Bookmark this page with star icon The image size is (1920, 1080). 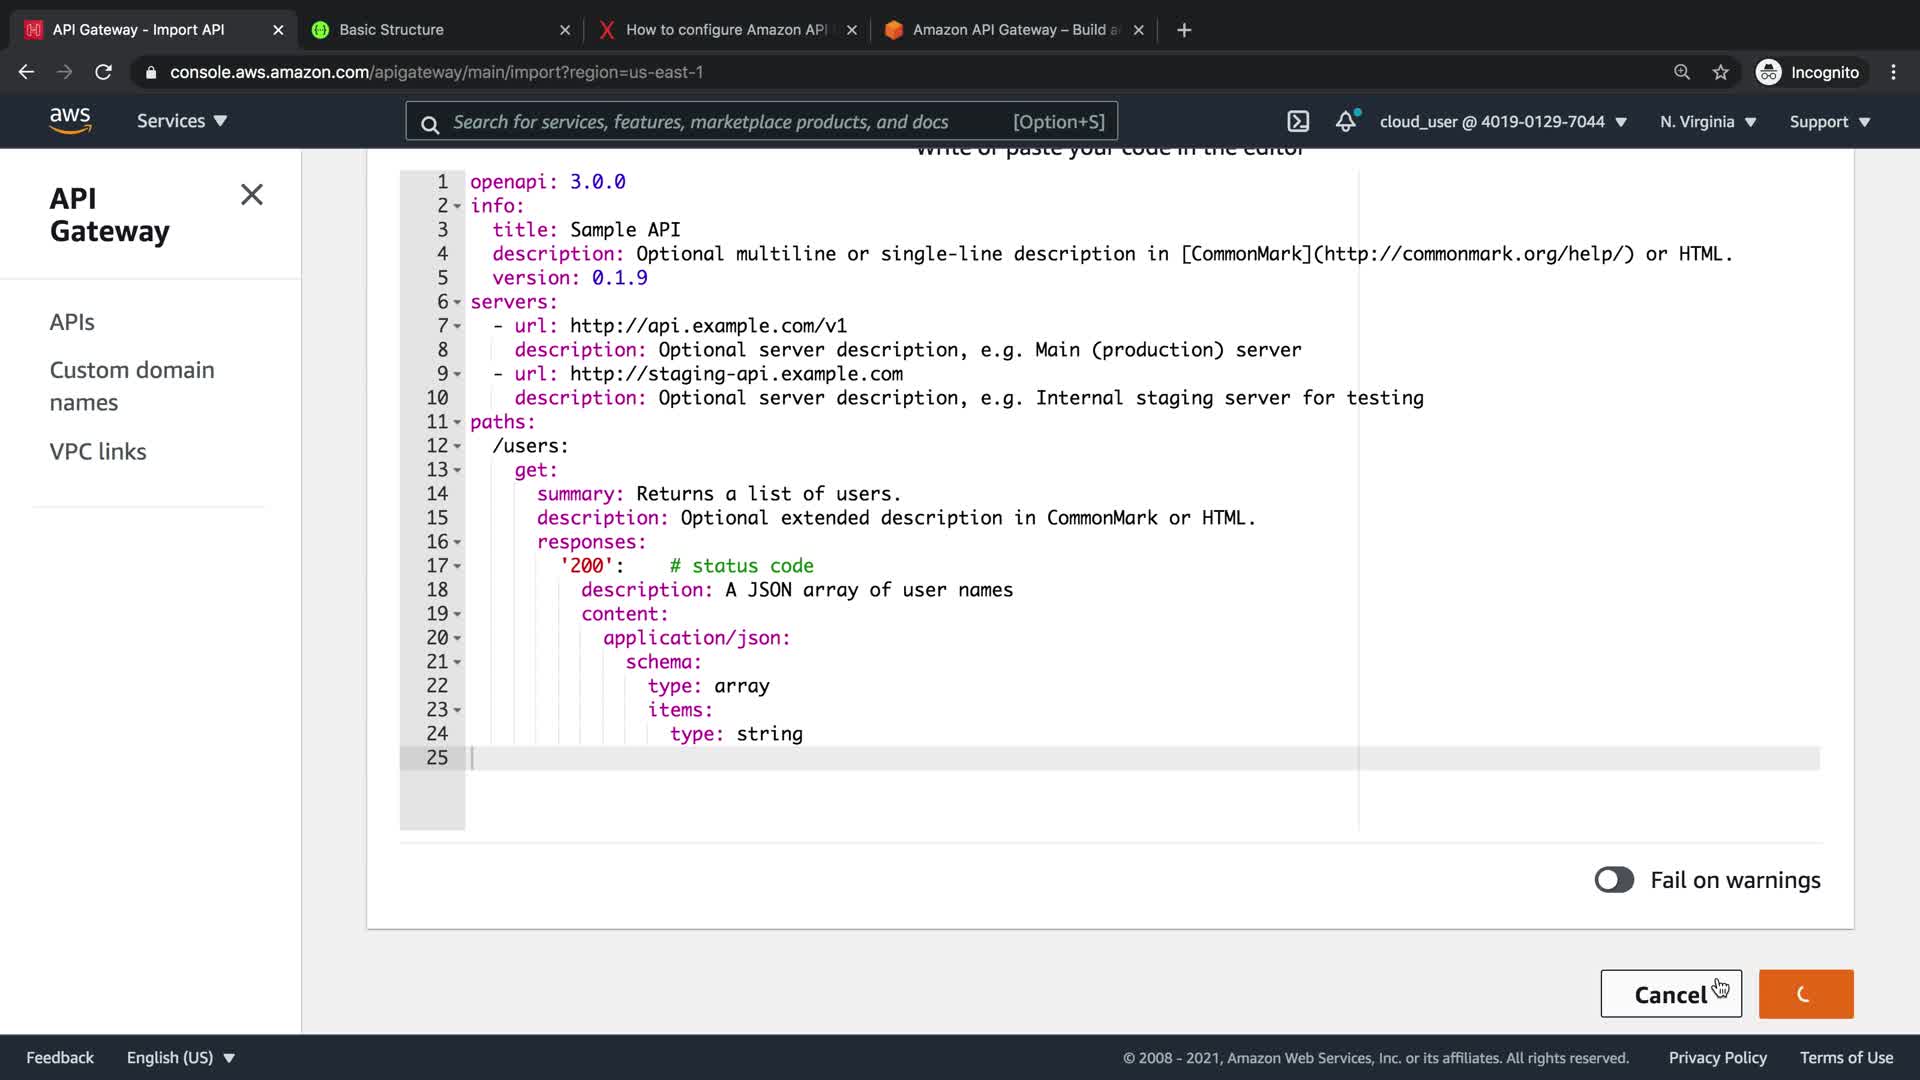coord(1720,72)
